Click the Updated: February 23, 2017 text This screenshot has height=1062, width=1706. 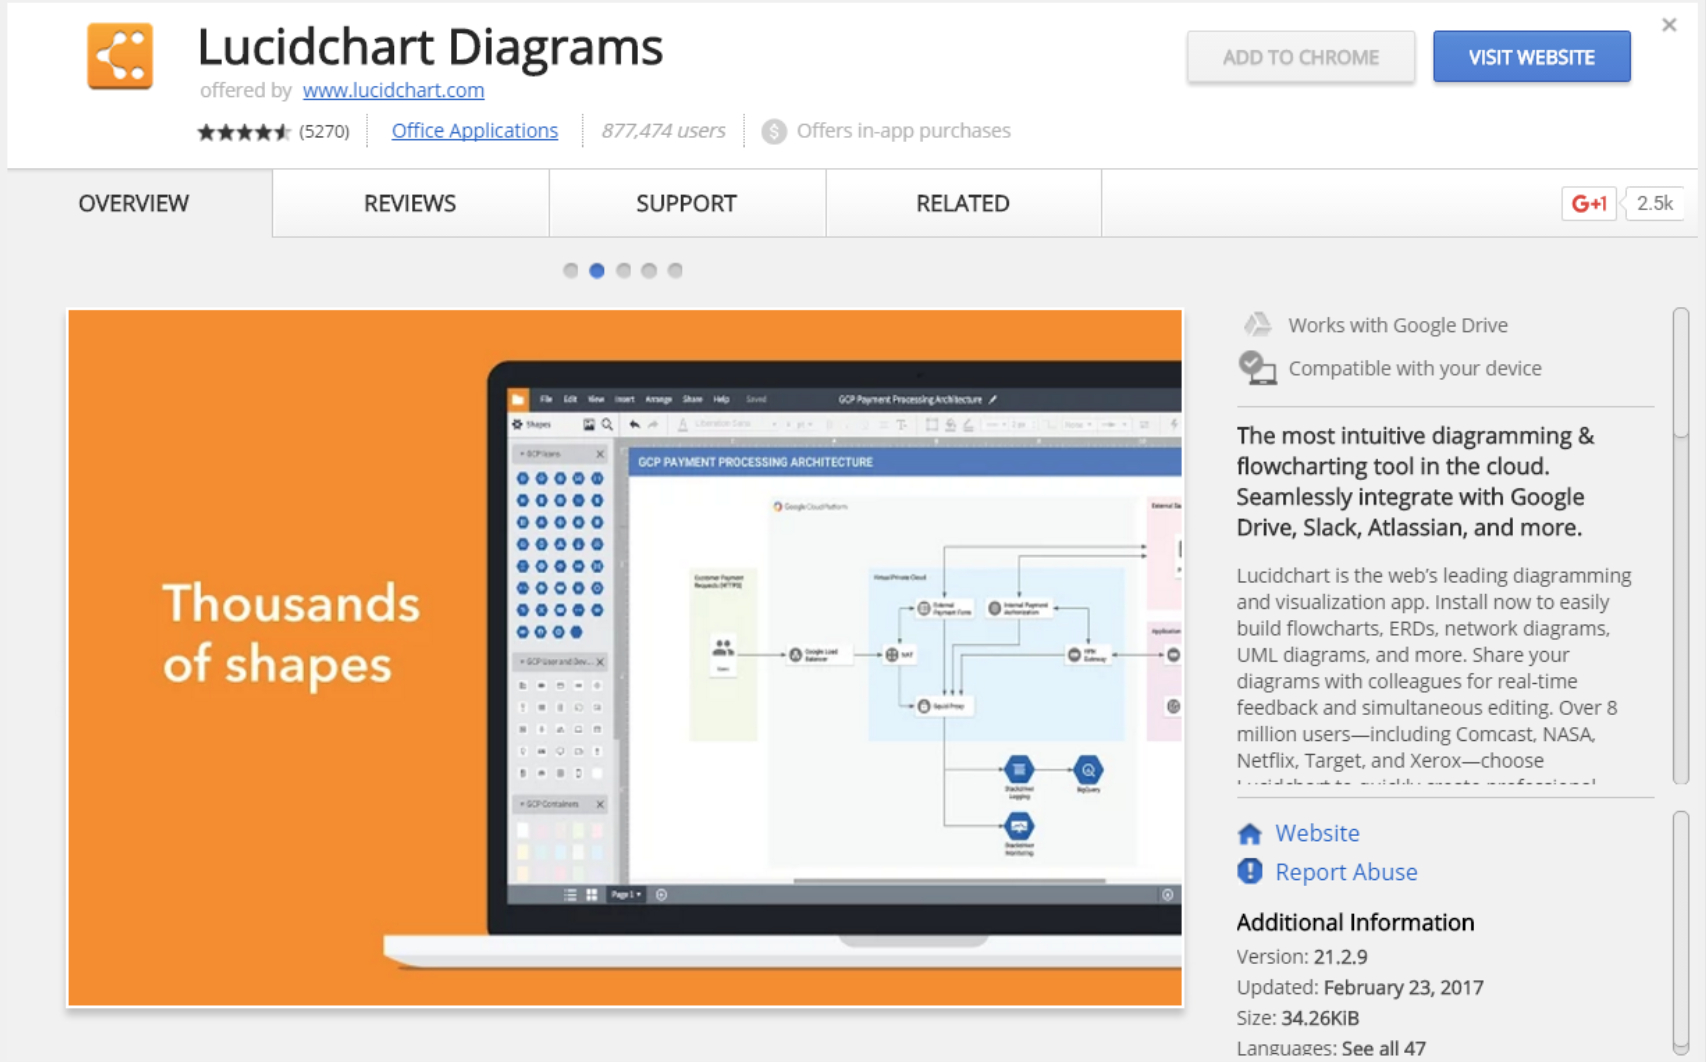(x=1360, y=987)
